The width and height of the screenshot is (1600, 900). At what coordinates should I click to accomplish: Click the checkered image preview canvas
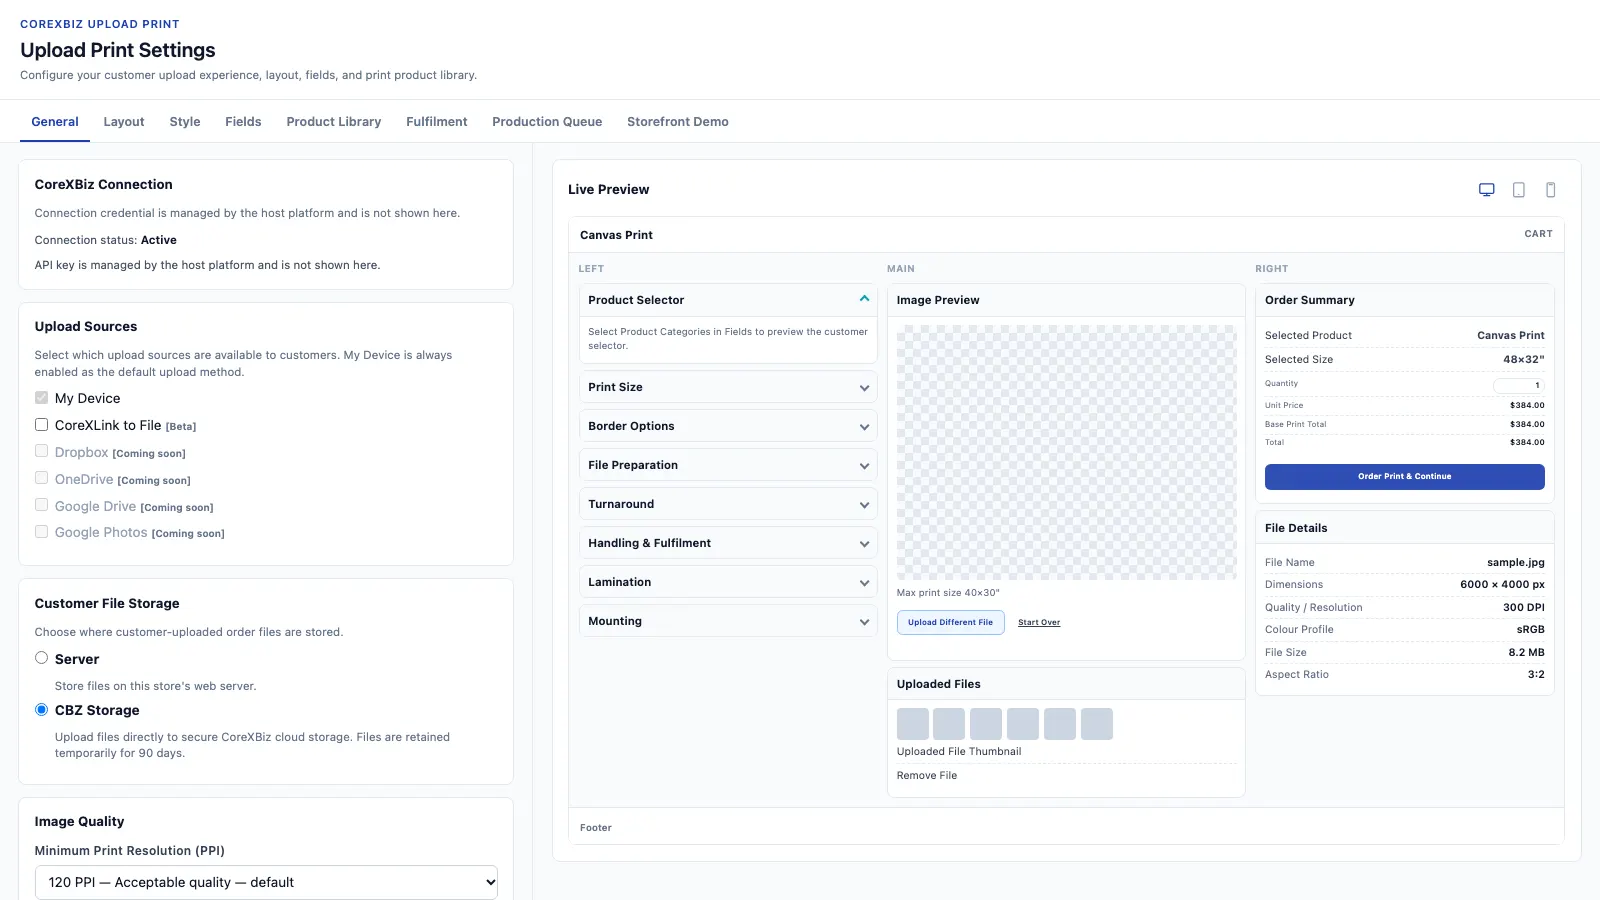pos(1067,452)
